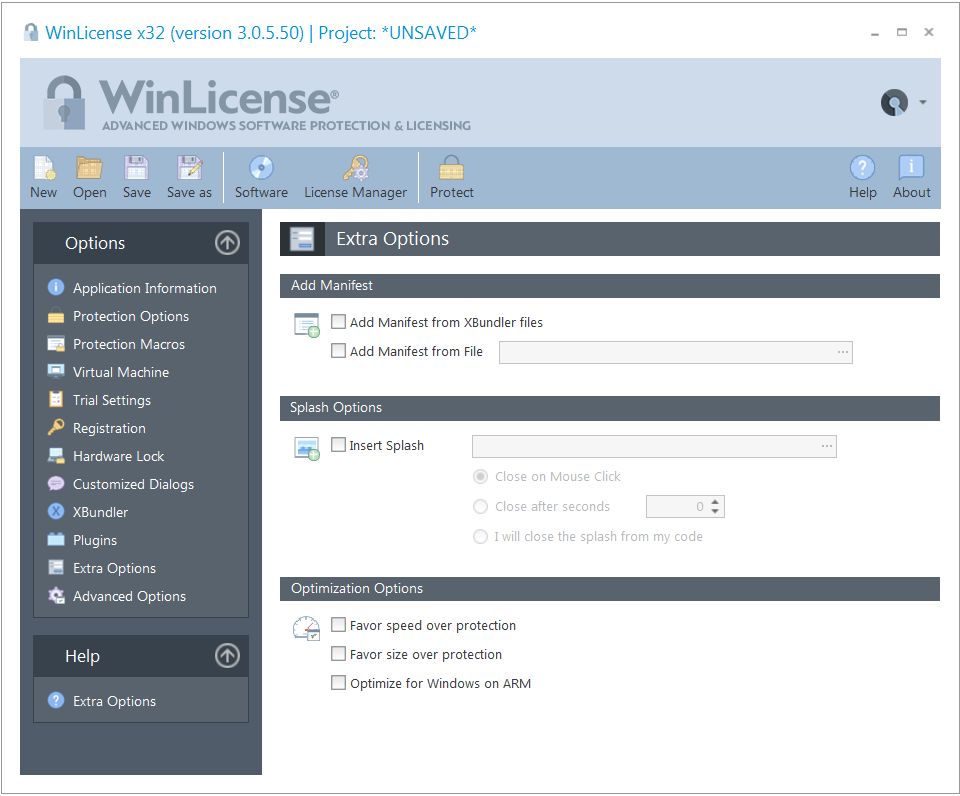Click the Extra Options icon in Options list
The width and height of the screenshot is (960, 796).
click(56, 568)
